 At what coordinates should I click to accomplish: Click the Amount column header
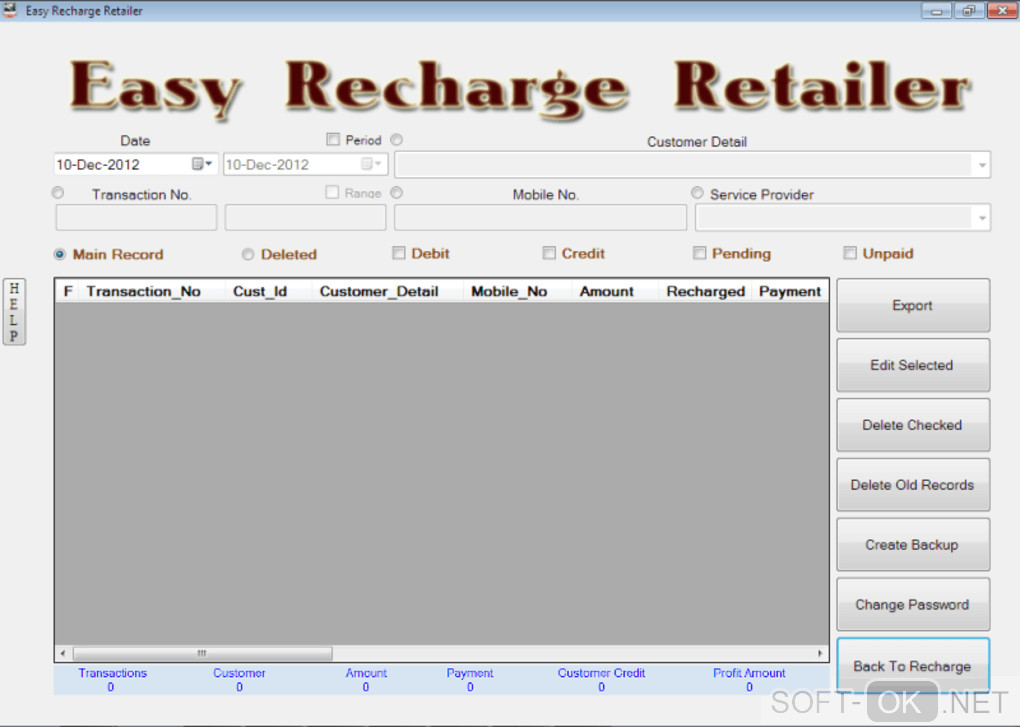(x=606, y=292)
